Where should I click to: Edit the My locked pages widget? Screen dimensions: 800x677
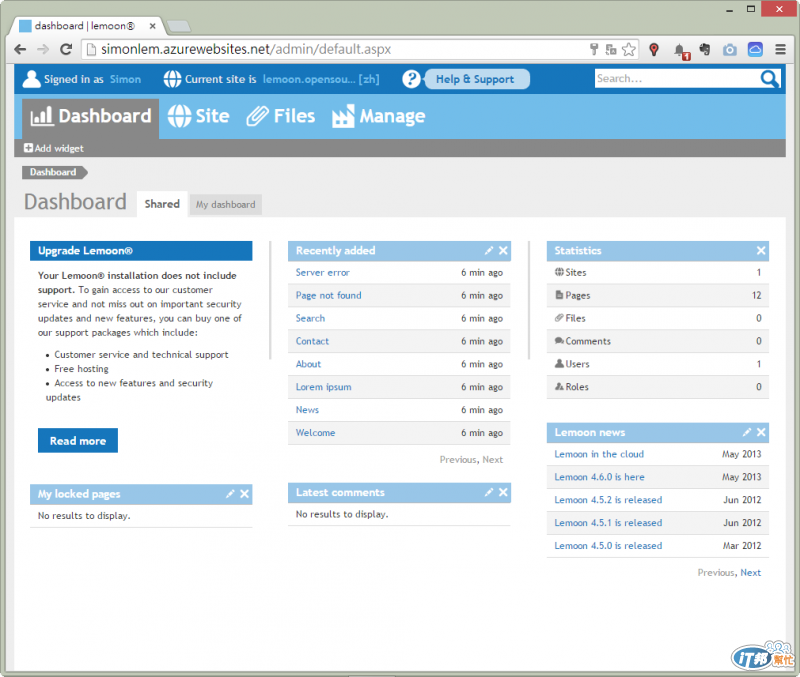(230, 493)
